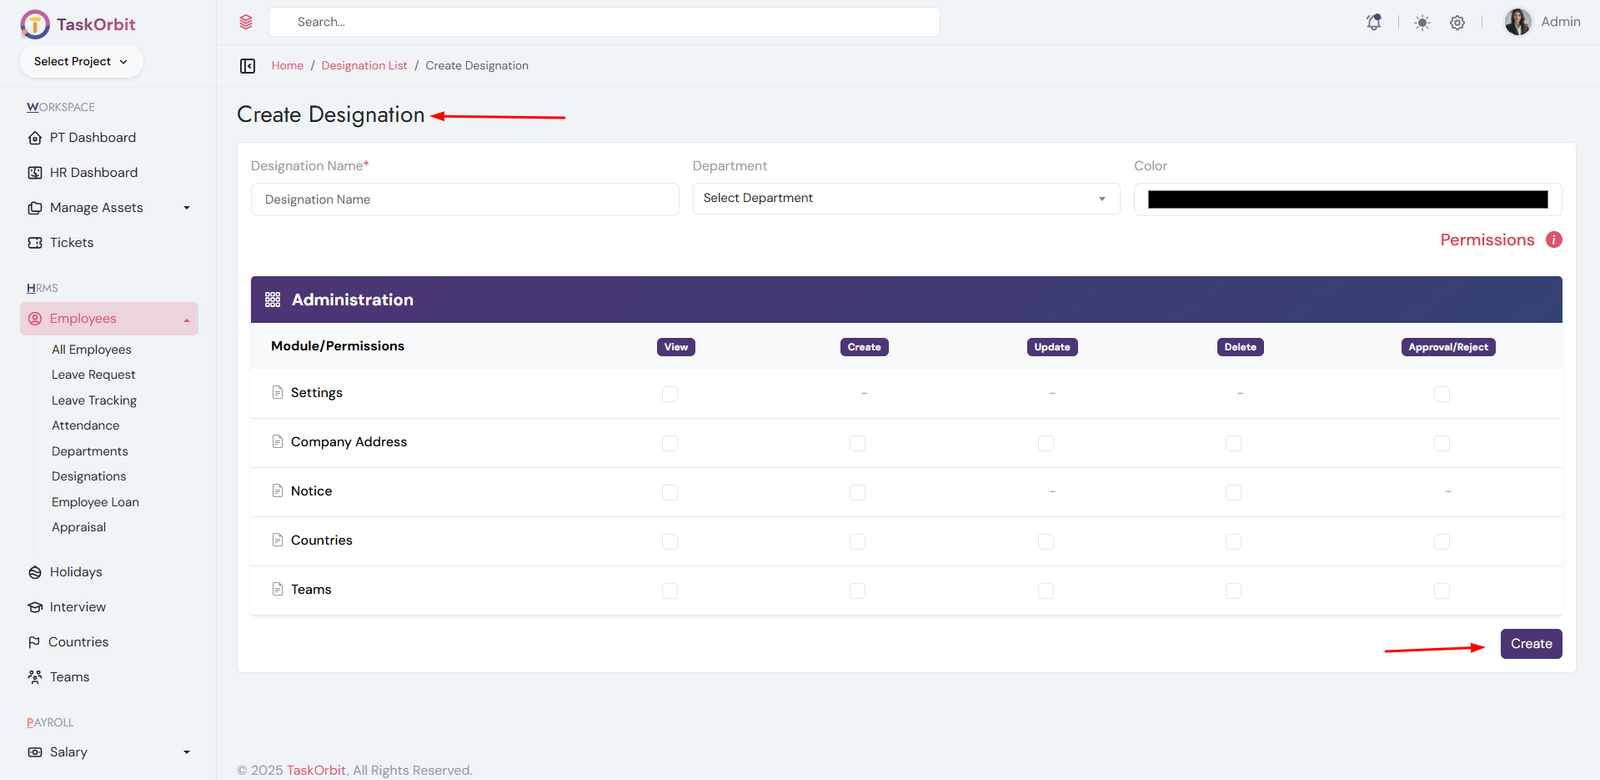This screenshot has height=780, width=1600.
Task: Open the Select Department dropdown
Action: pos(905,199)
